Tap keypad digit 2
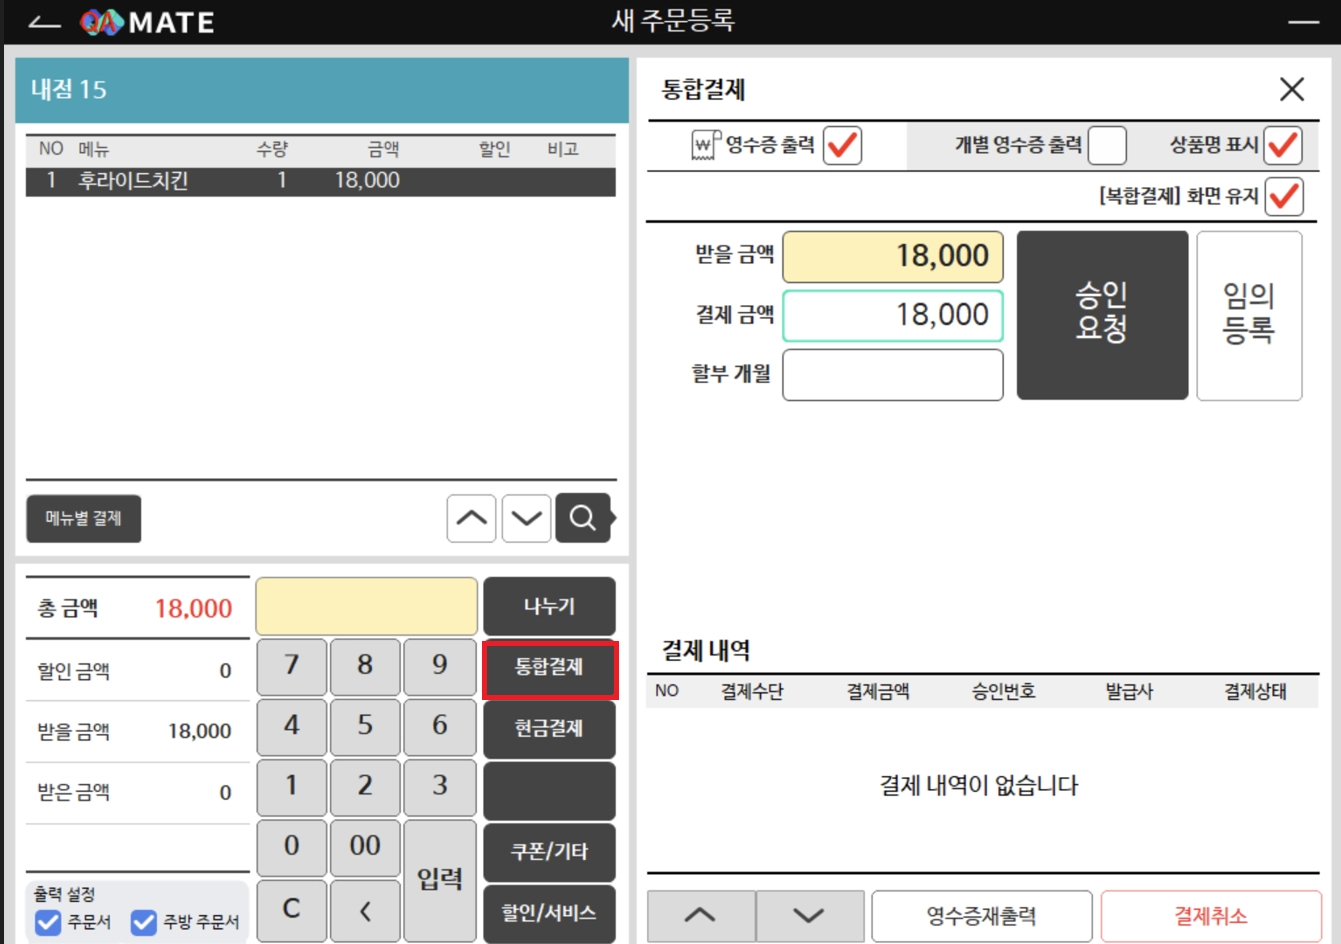The height and width of the screenshot is (944, 1341). point(365,787)
